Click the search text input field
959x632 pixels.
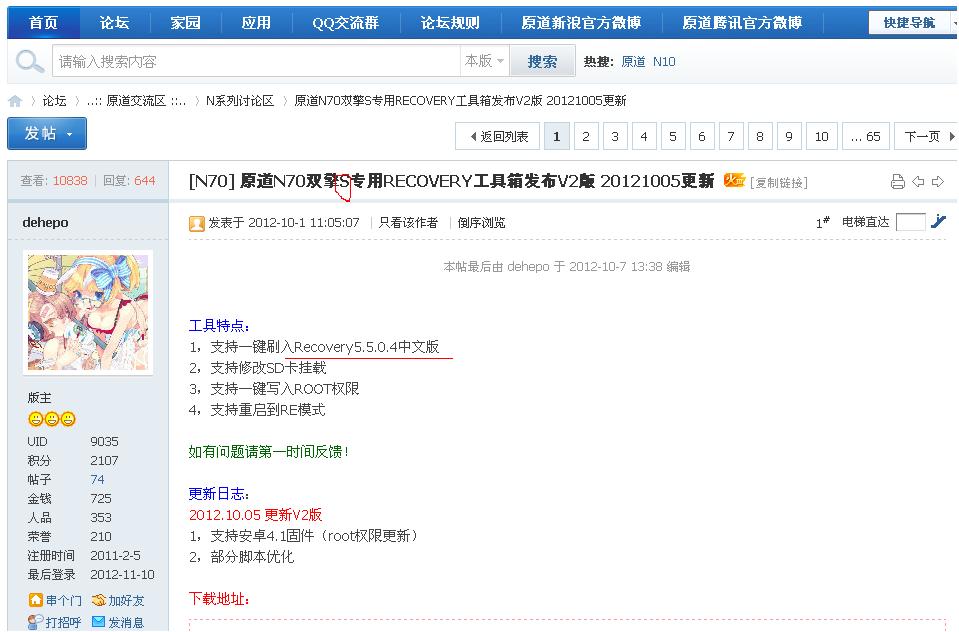point(255,62)
